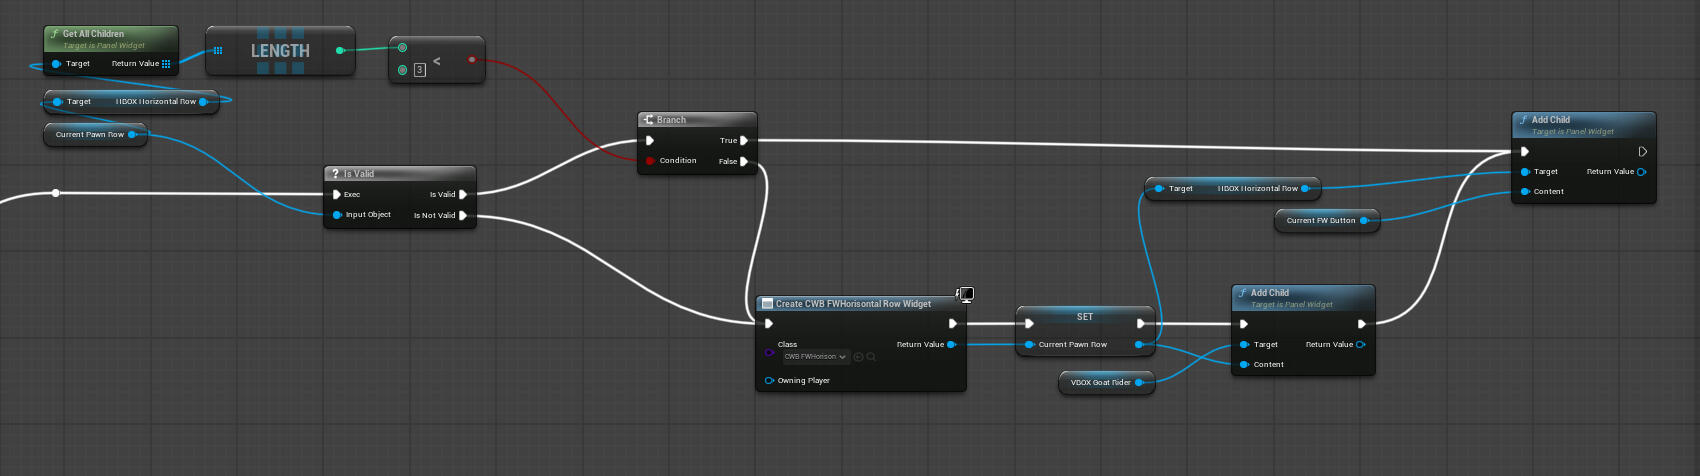Open the Class dropdown on Create Widget node
Viewport: 1700px width, 476px height.
coord(815,357)
